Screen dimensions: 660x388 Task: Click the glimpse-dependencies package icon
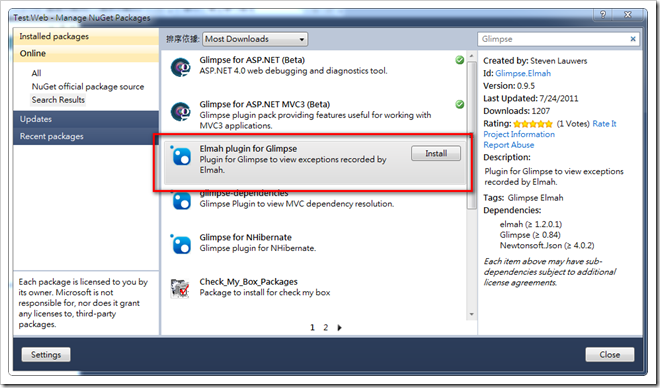tap(181, 201)
